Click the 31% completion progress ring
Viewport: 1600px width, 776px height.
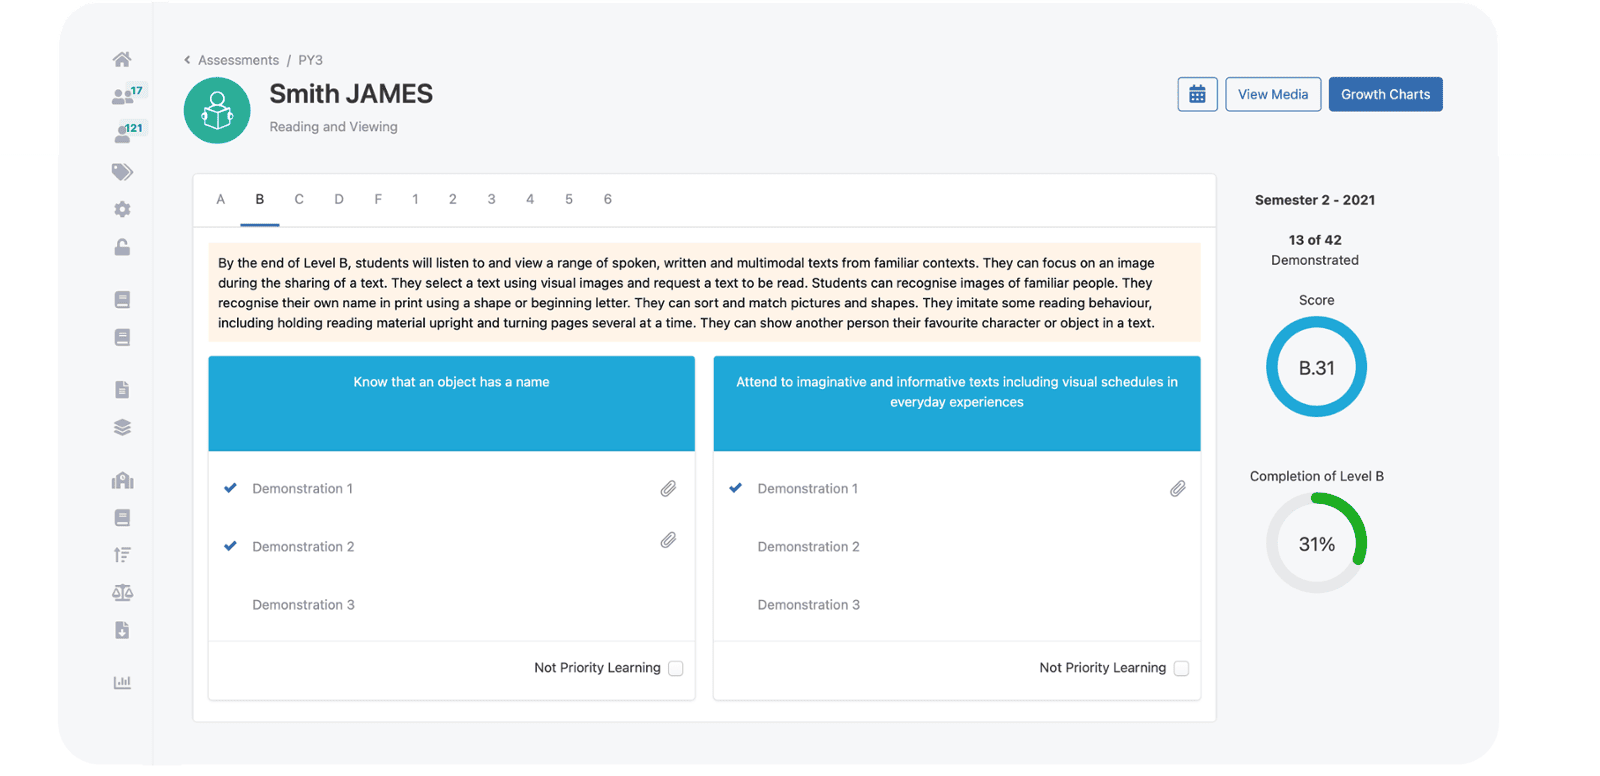coord(1316,544)
